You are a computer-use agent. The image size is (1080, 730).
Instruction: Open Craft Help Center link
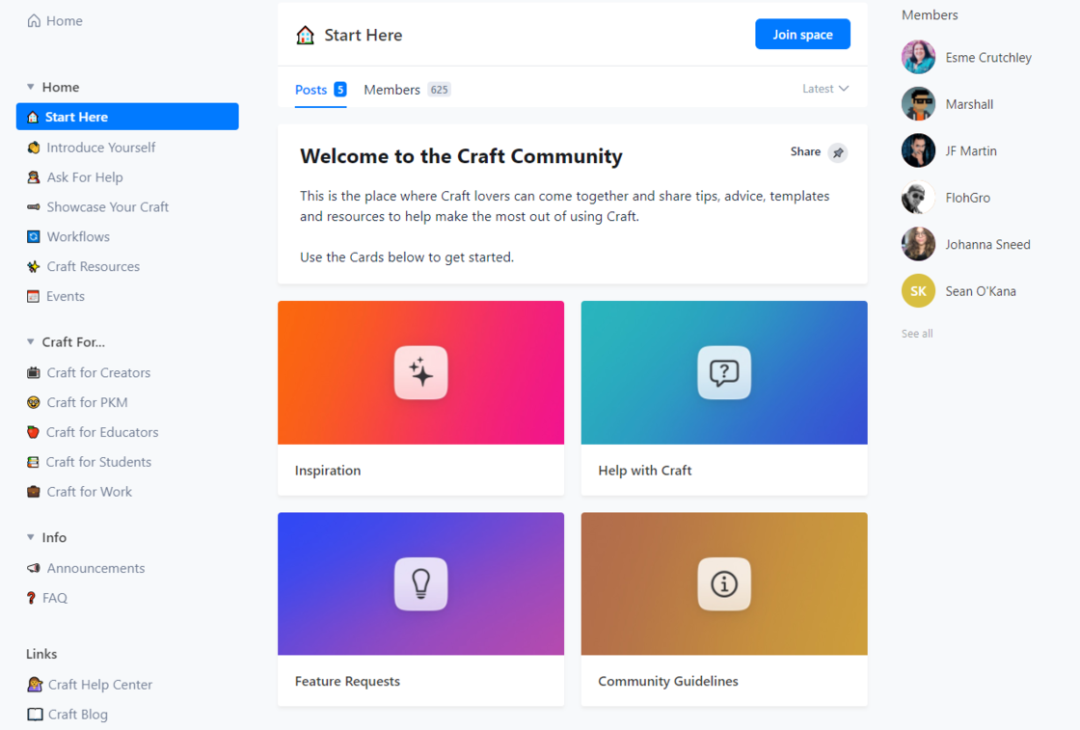pos(101,685)
